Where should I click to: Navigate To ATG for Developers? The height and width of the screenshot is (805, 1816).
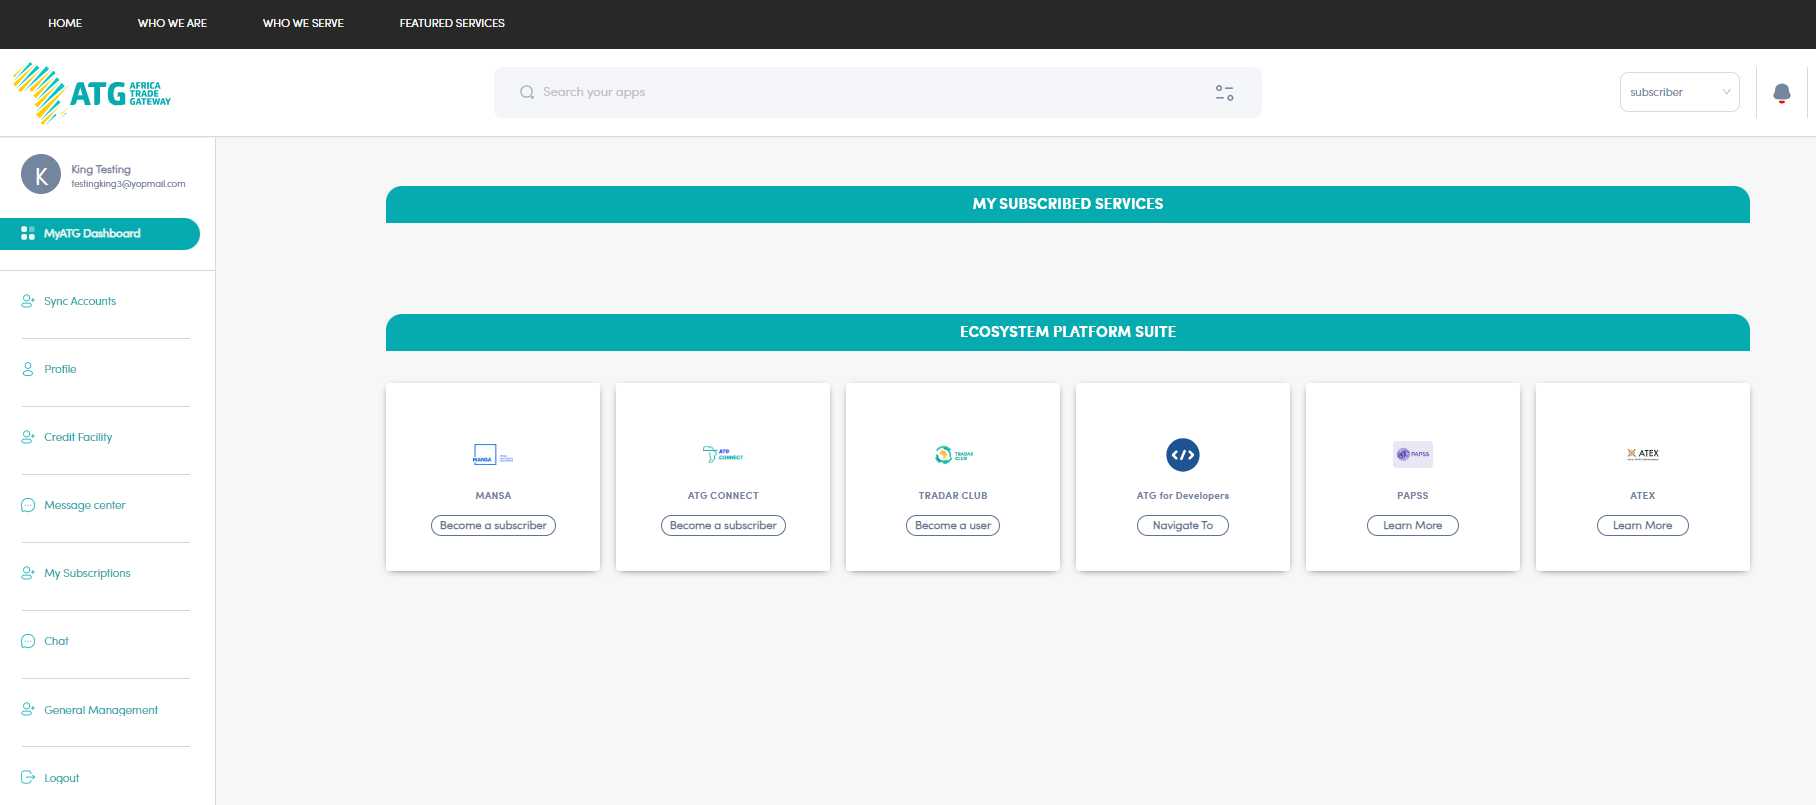1183,525
